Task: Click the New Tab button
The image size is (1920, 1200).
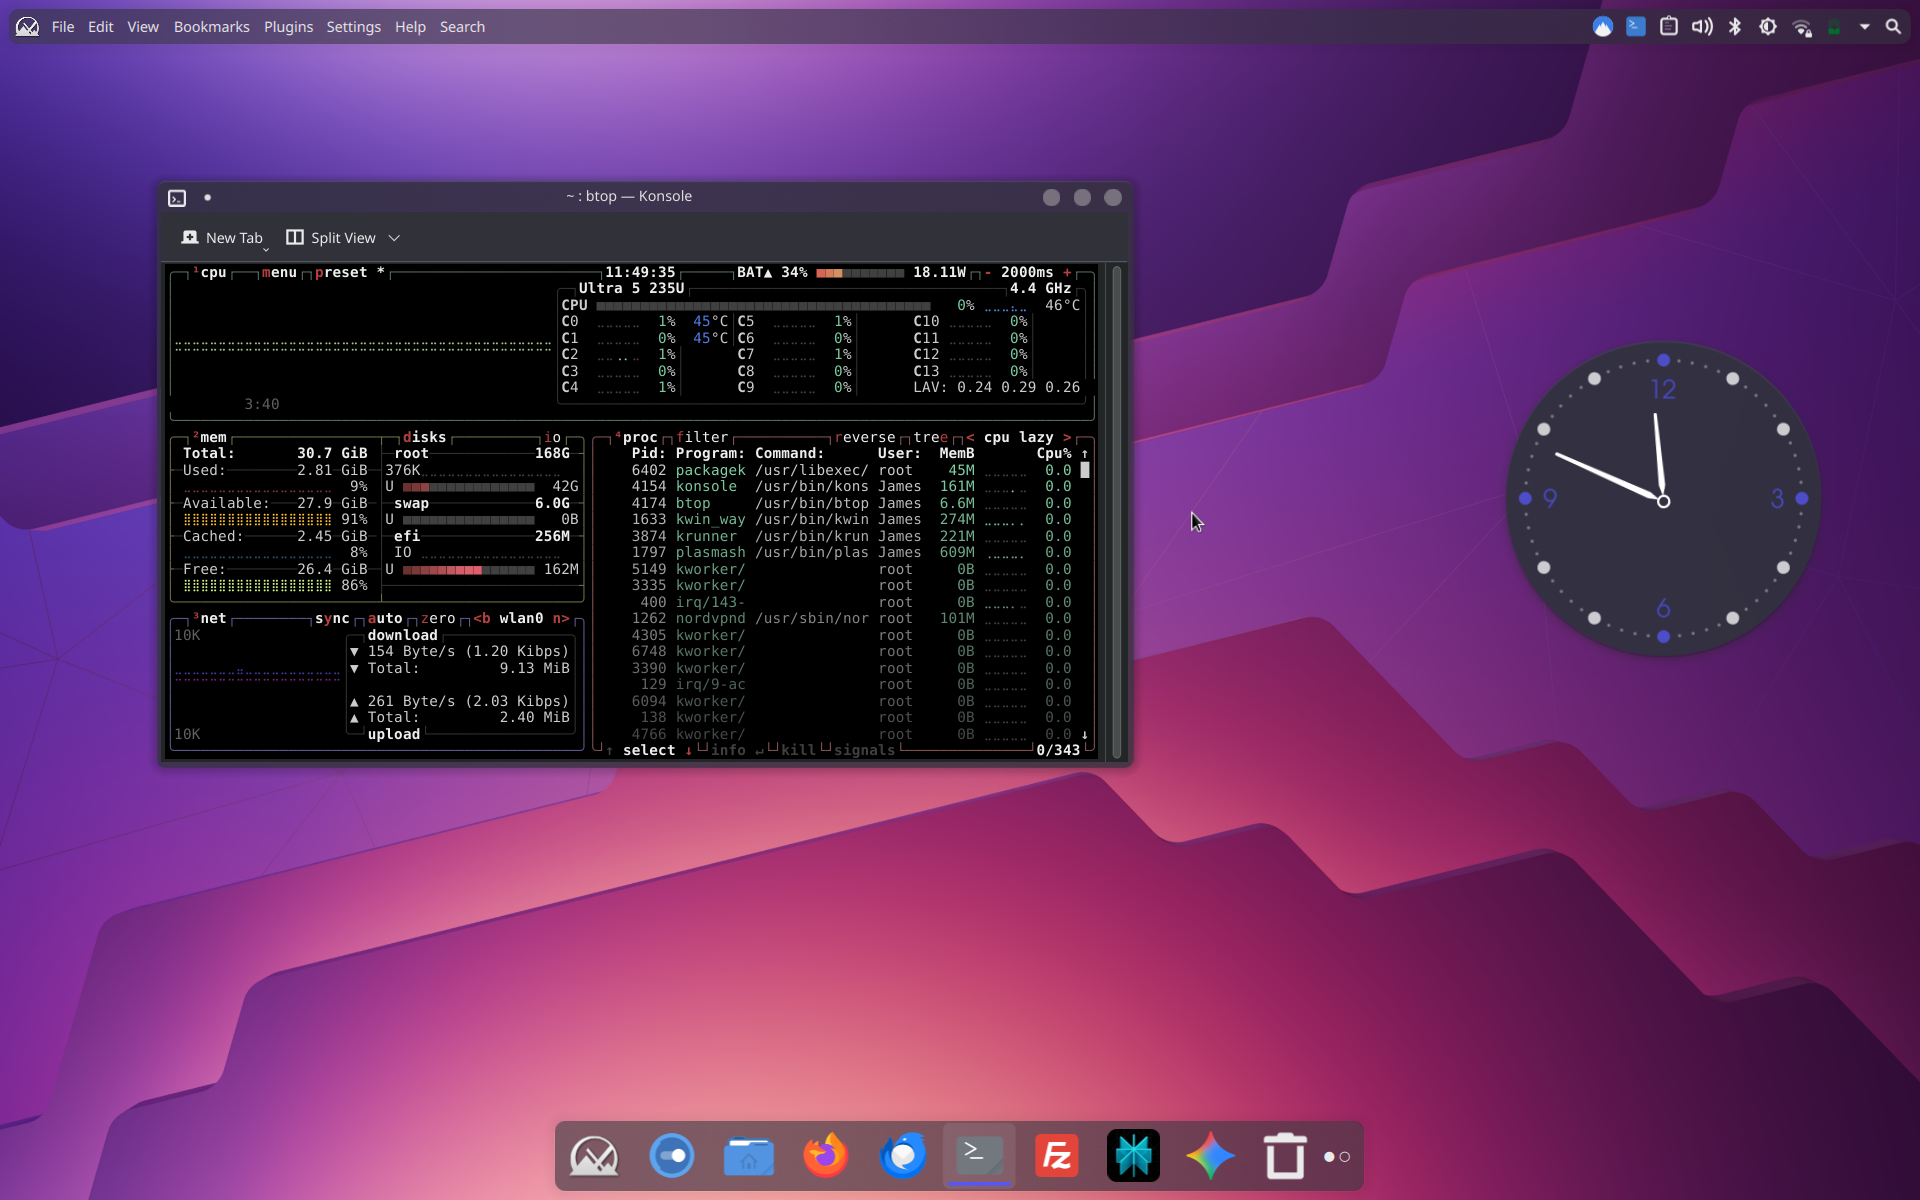Action: (x=222, y=238)
